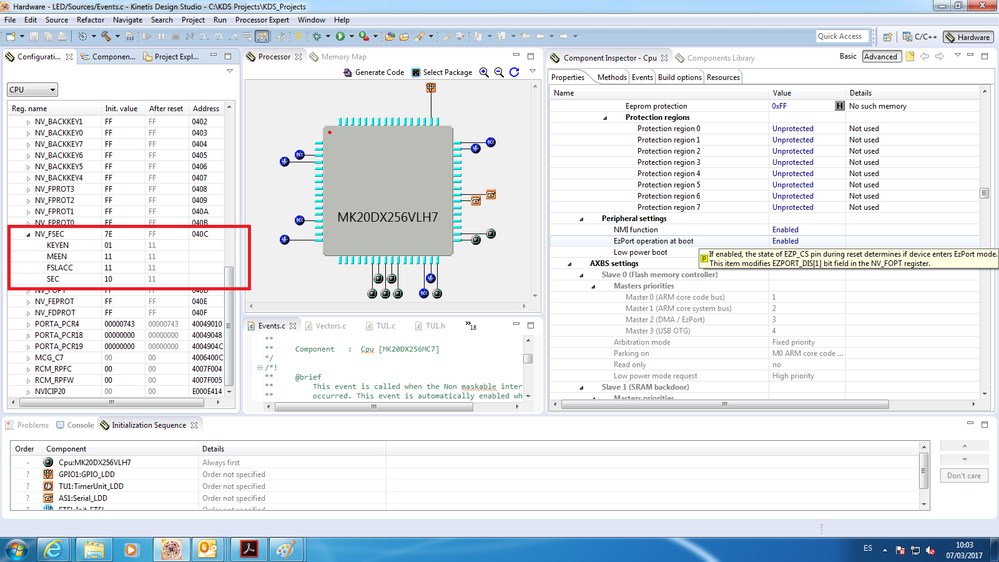
Task: Click the green Run button in toolbar
Action: tap(341, 37)
